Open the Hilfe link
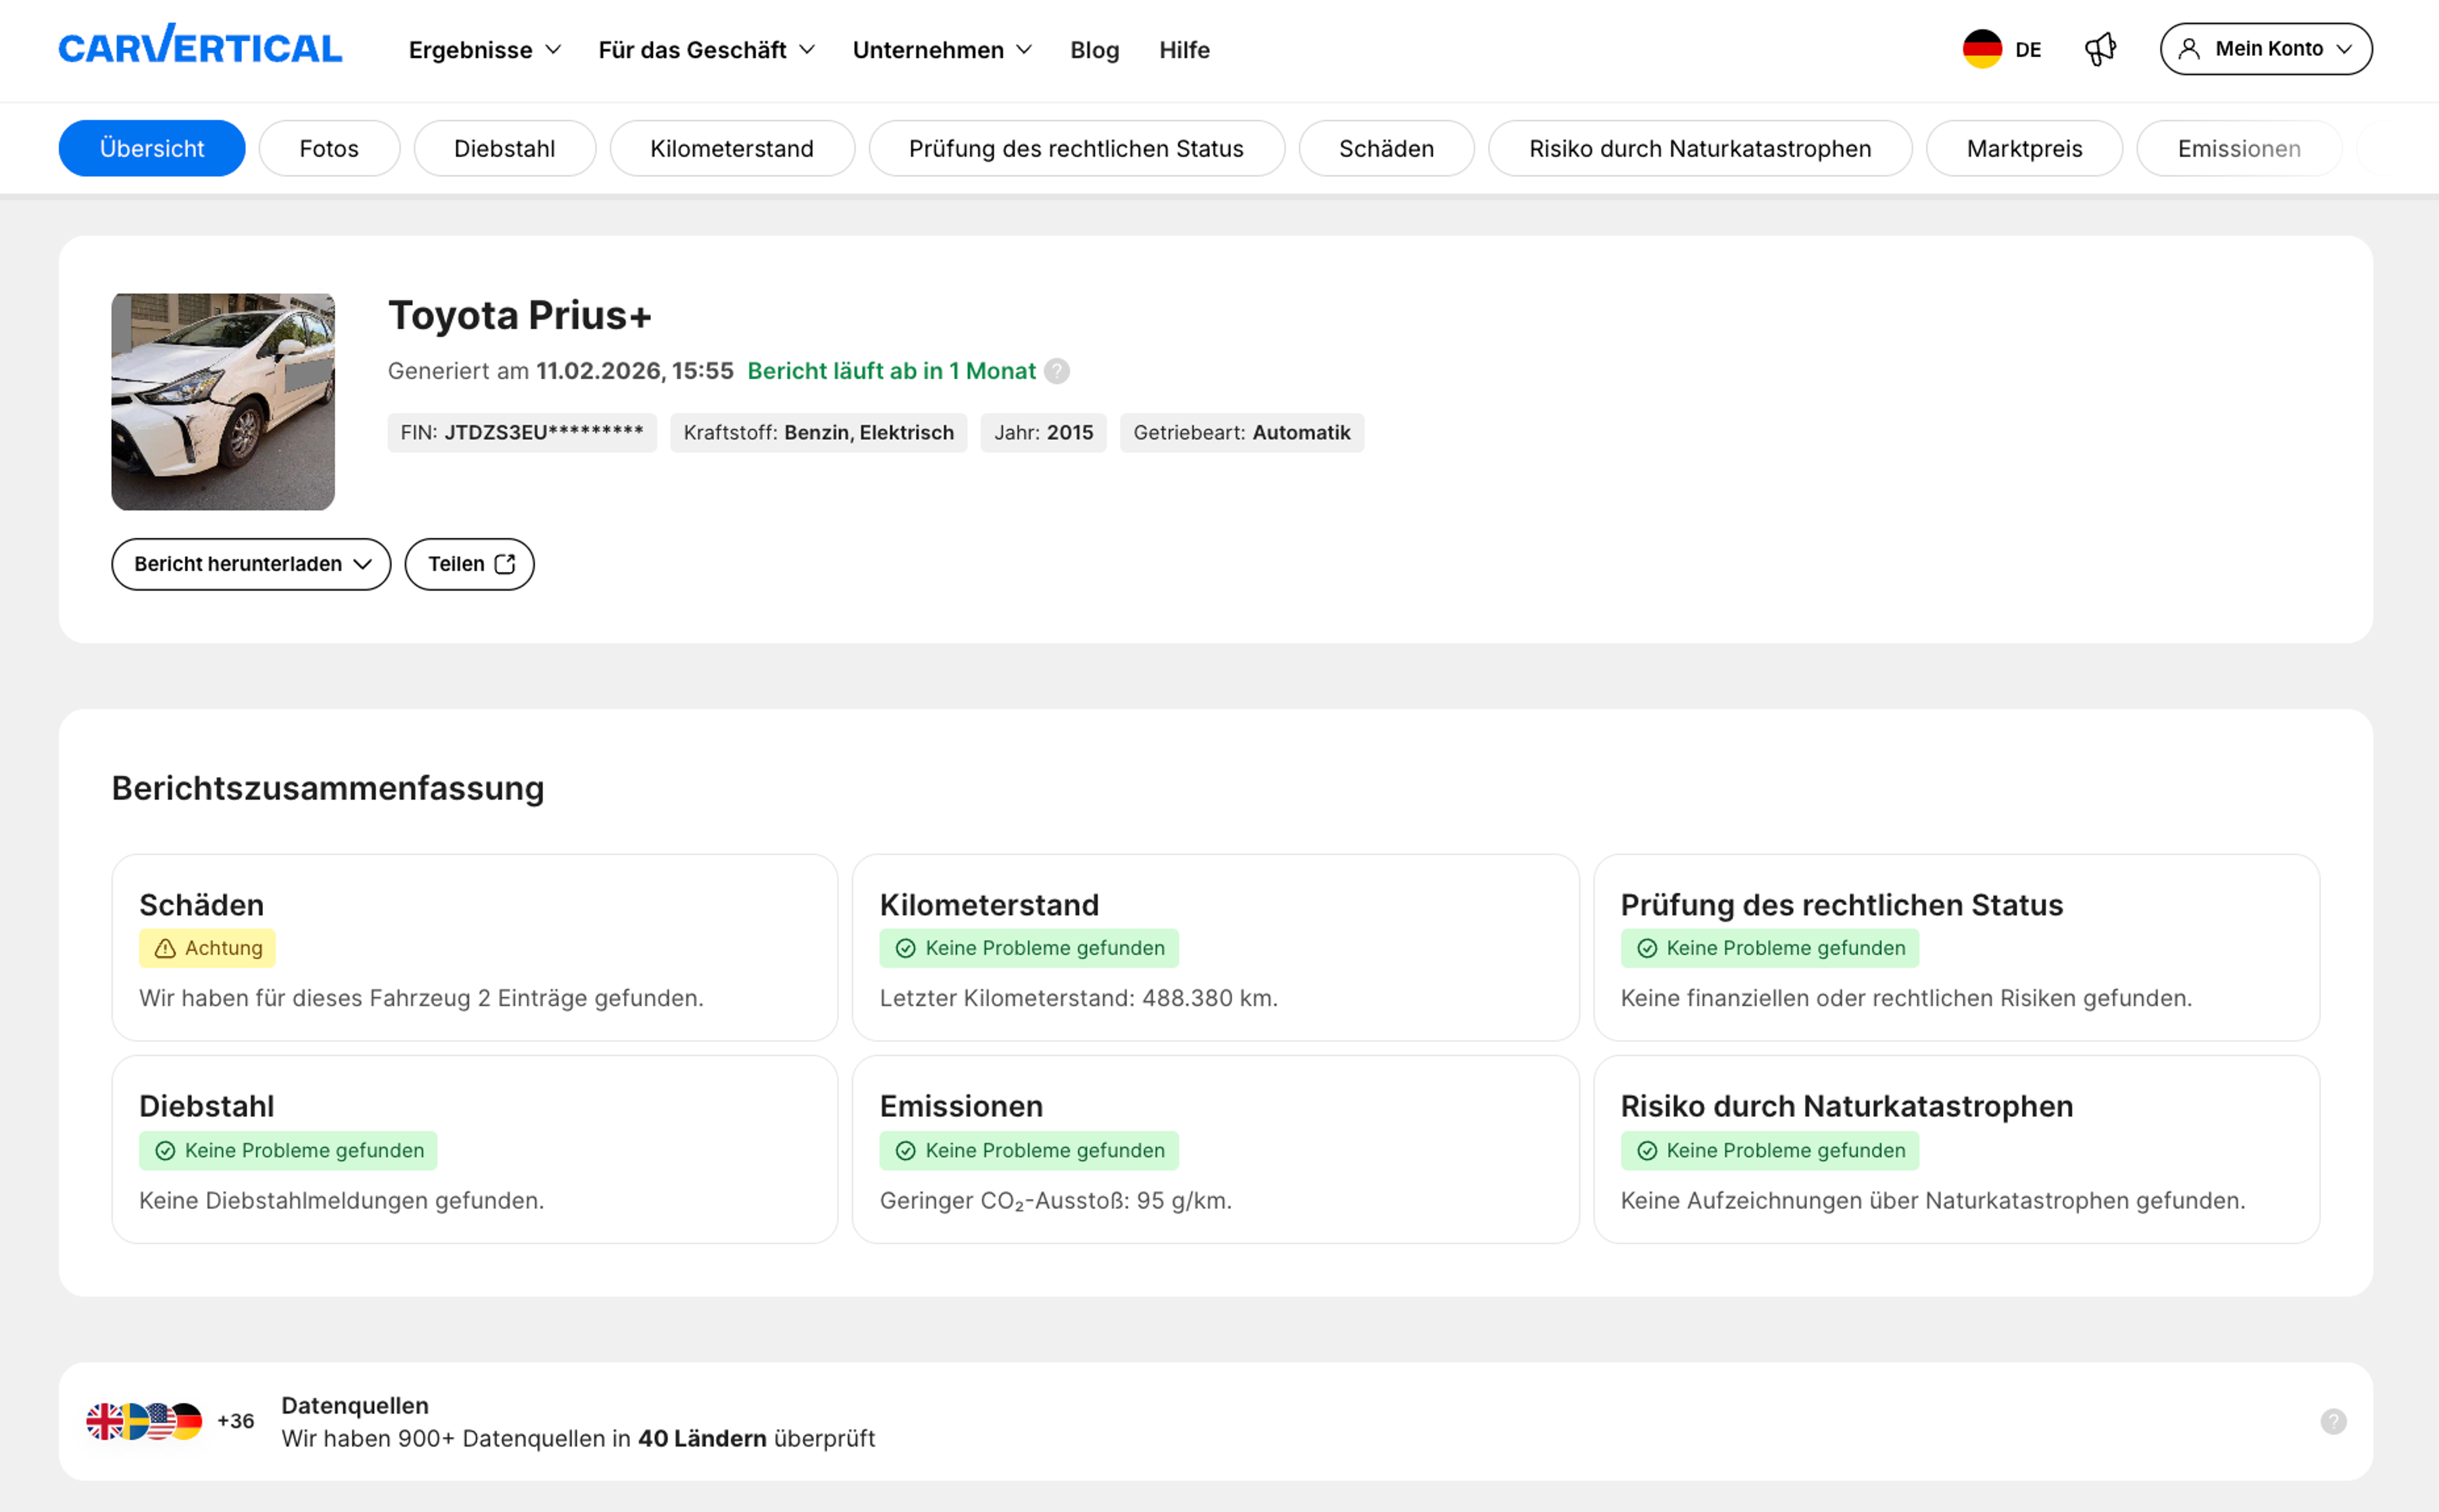The width and height of the screenshot is (2439, 1512). pos(1184,50)
